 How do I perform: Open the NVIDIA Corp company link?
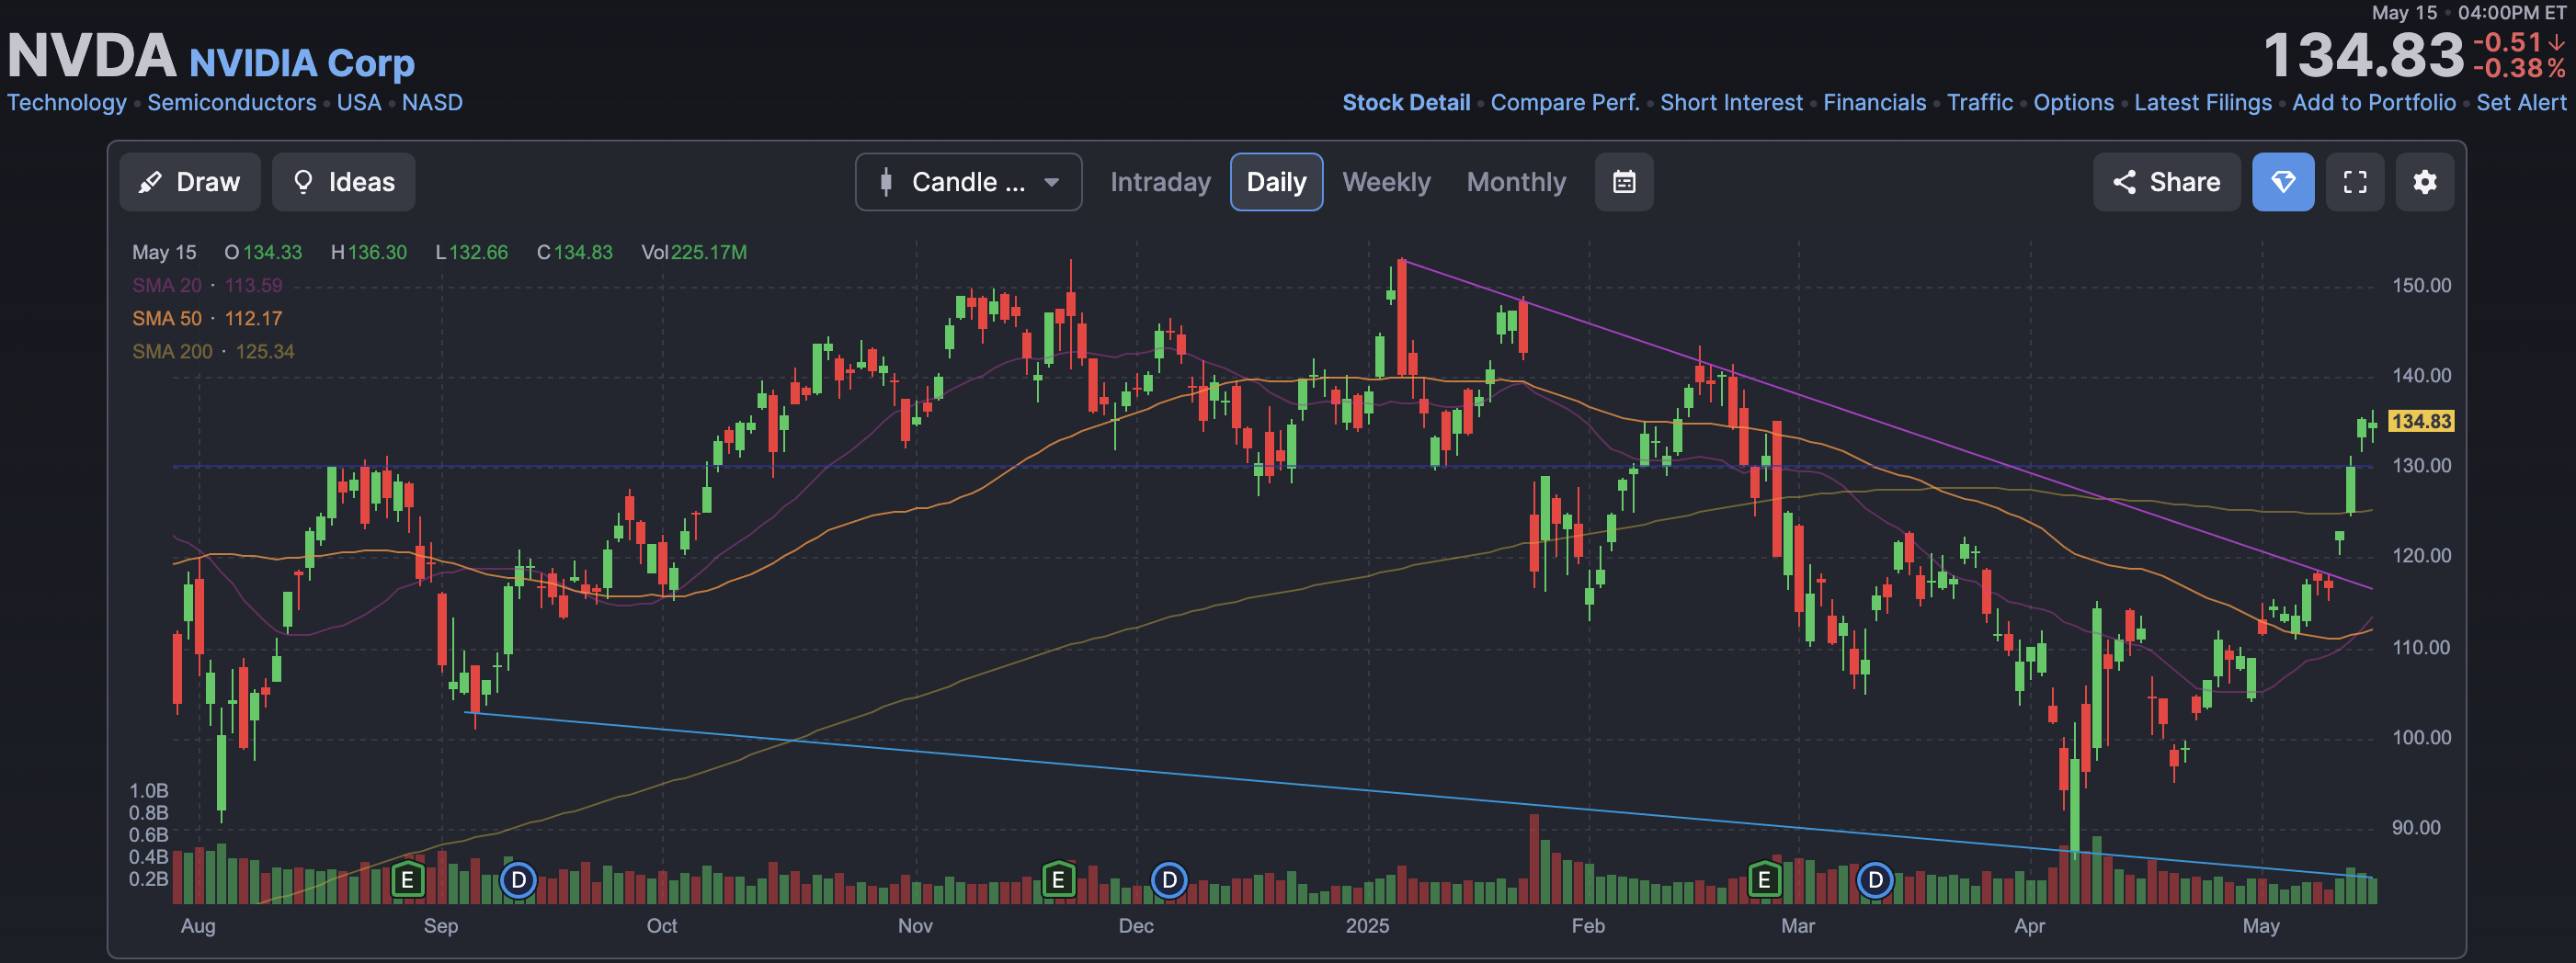[302, 63]
